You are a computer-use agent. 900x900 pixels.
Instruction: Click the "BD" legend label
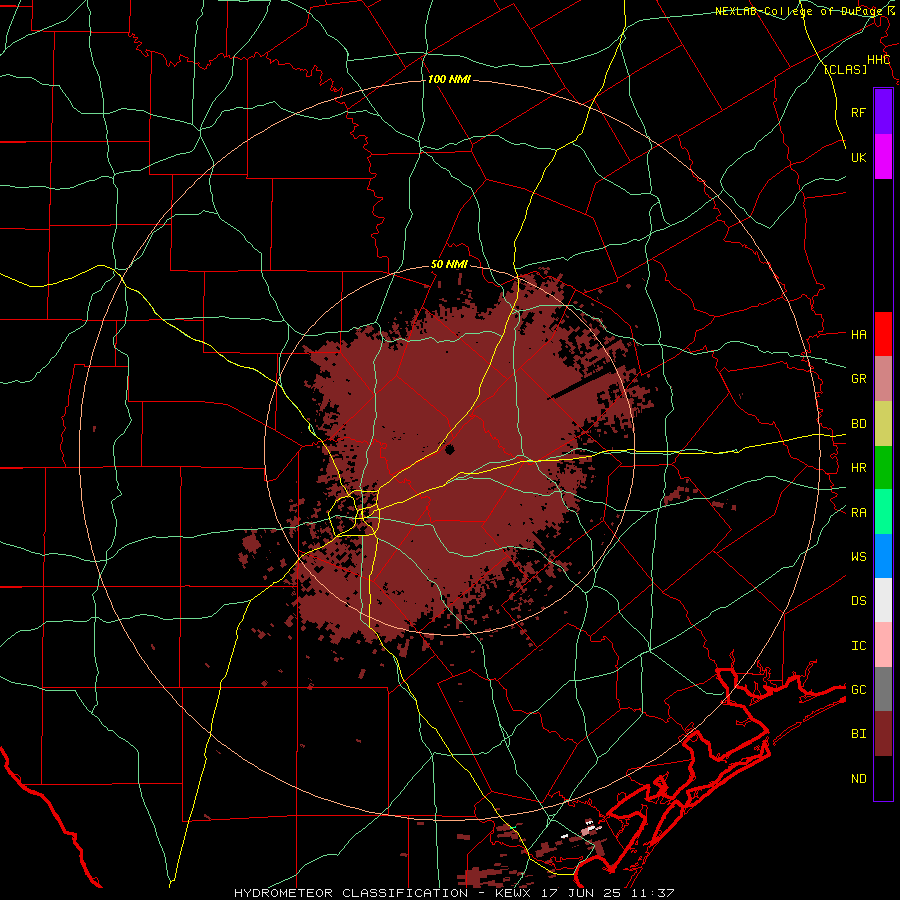(858, 424)
